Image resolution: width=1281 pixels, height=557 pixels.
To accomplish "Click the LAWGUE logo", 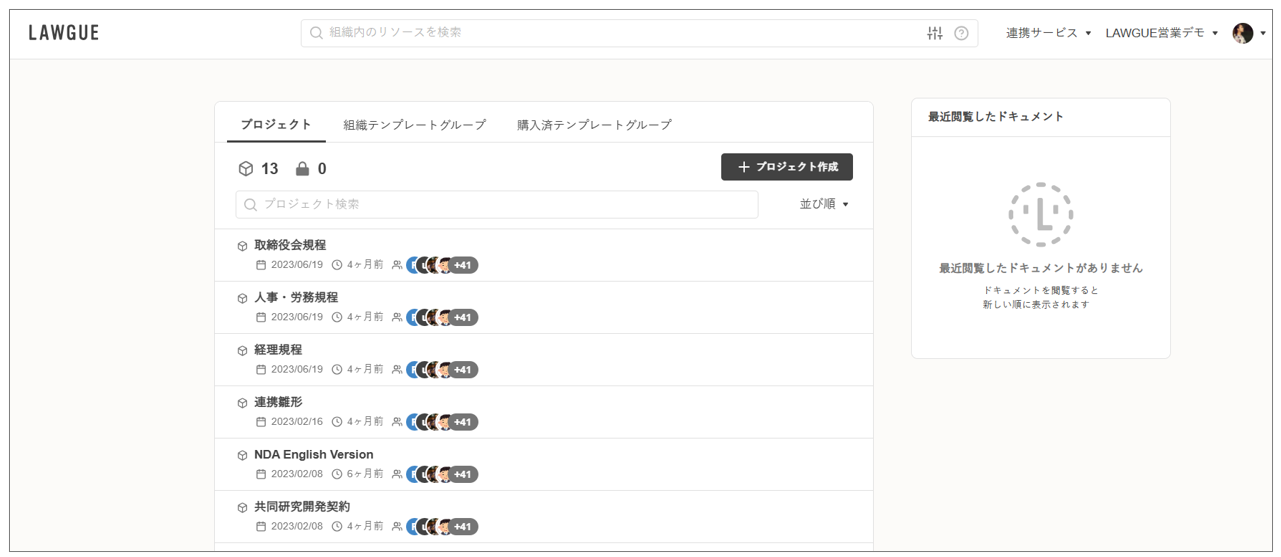I will (x=64, y=33).
